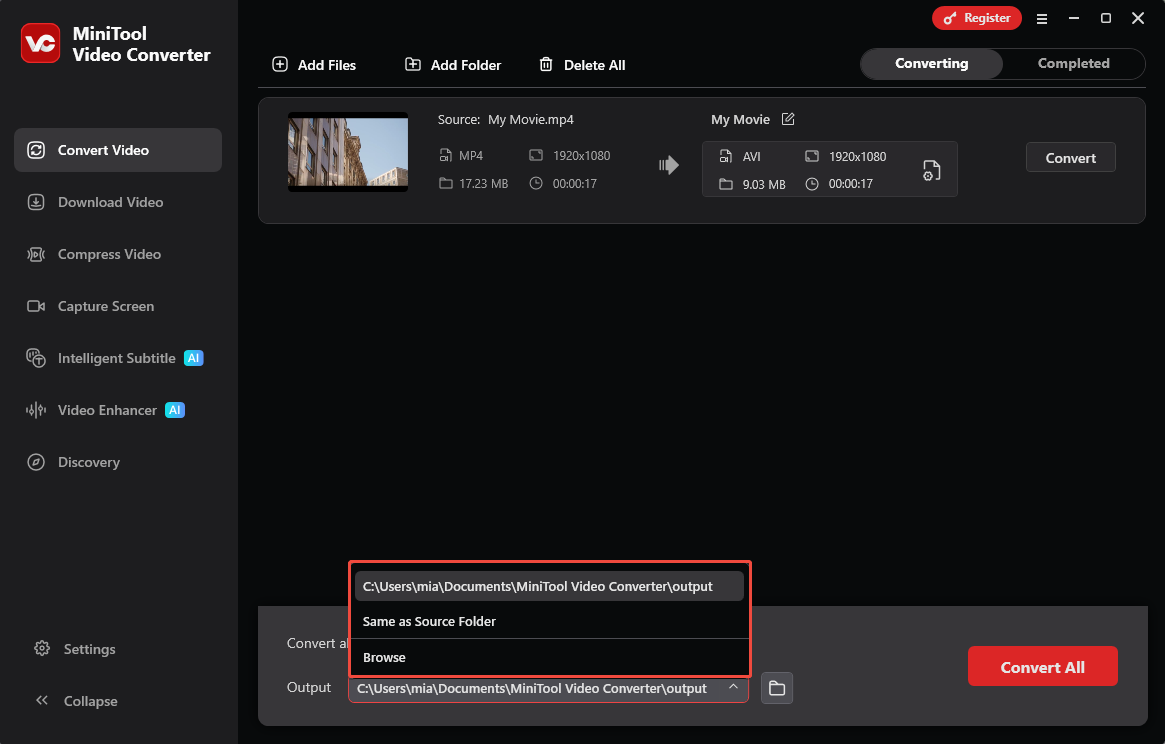This screenshot has height=744, width=1165.
Task: Open the Intelligent Subtitle section
Action: (x=117, y=358)
